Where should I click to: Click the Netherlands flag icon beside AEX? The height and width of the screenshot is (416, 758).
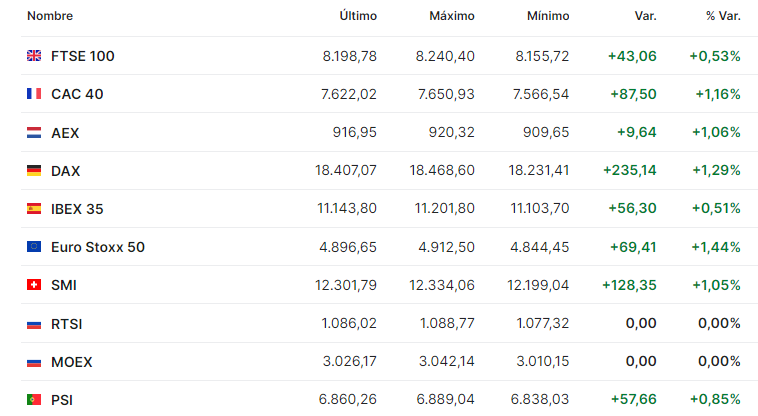click(34, 132)
